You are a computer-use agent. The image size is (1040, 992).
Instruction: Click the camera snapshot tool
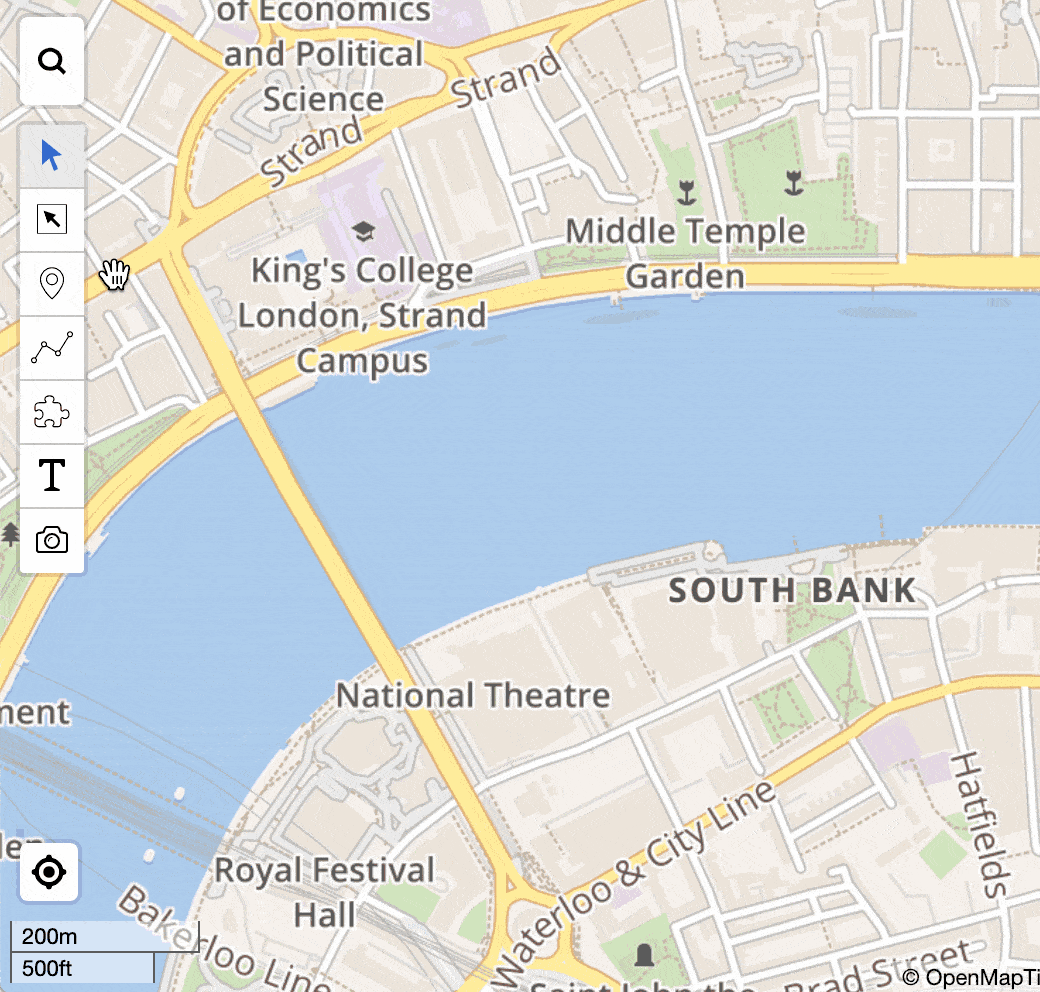point(52,540)
